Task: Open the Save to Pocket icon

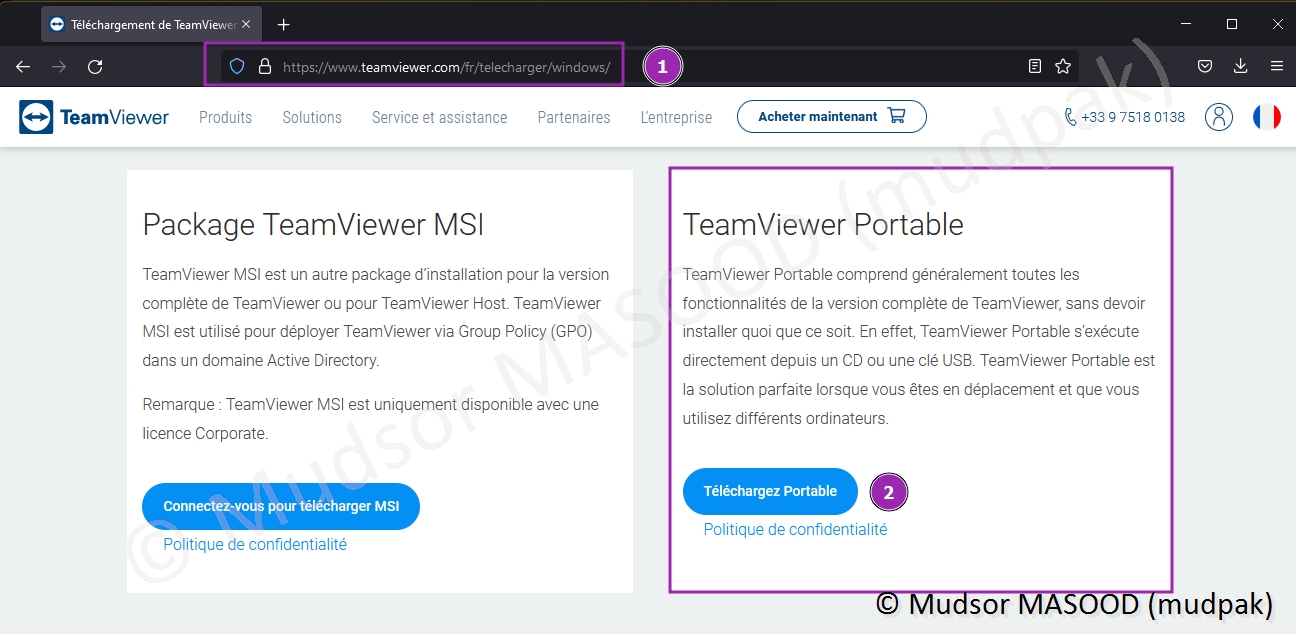Action: 1205,66
